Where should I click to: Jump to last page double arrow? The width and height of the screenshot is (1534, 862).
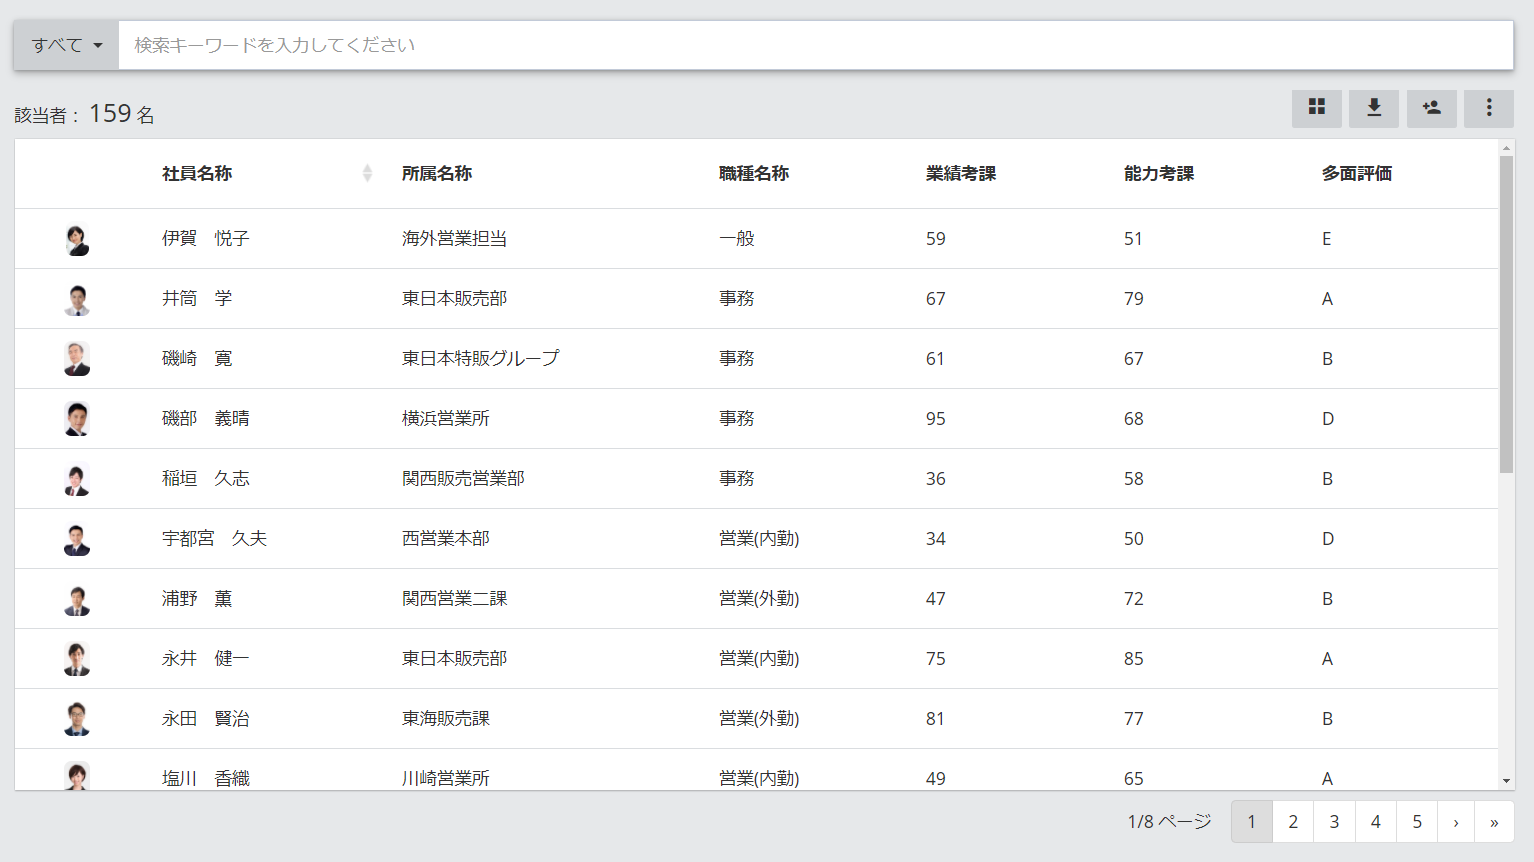pyautogui.click(x=1494, y=822)
